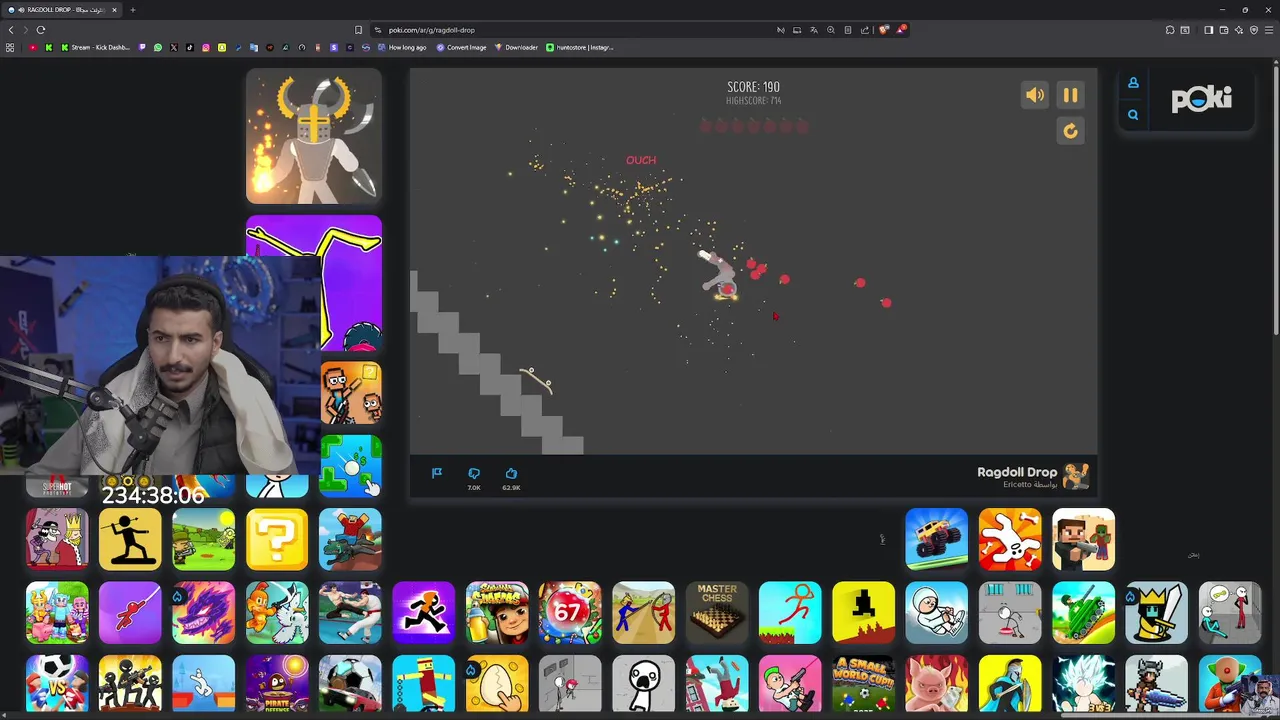
Task: Open the Downloader bookmark
Action: tap(516, 47)
